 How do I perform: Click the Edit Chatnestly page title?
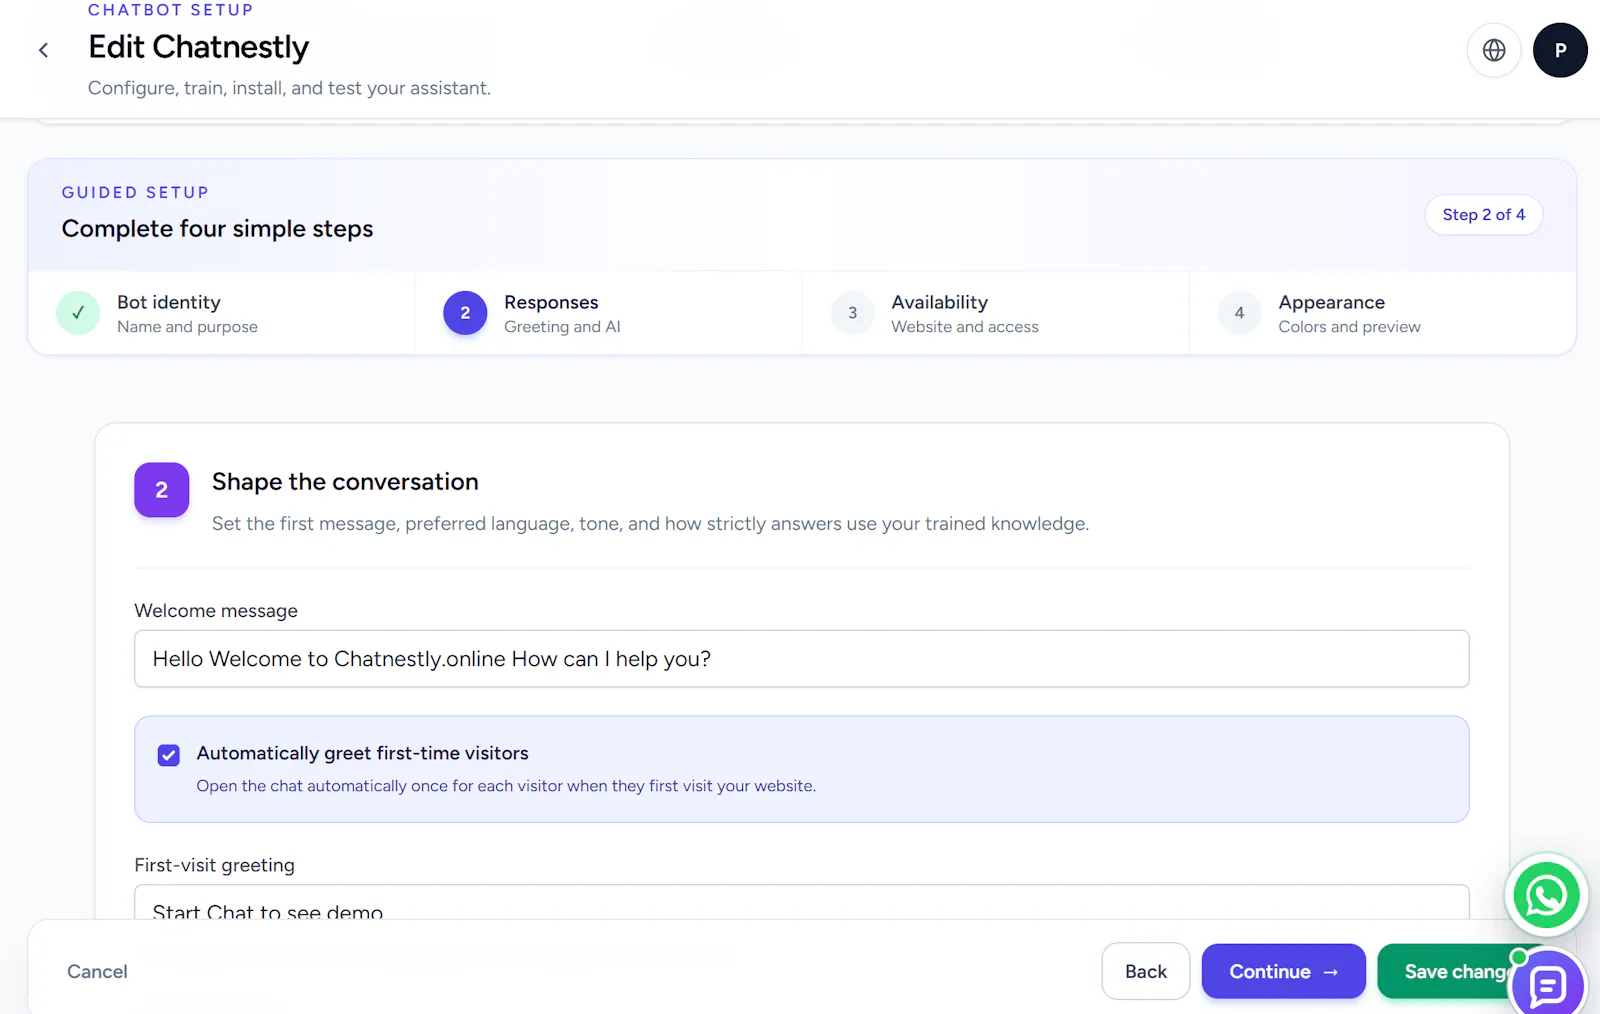pyautogui.click(x=199, y=47)
